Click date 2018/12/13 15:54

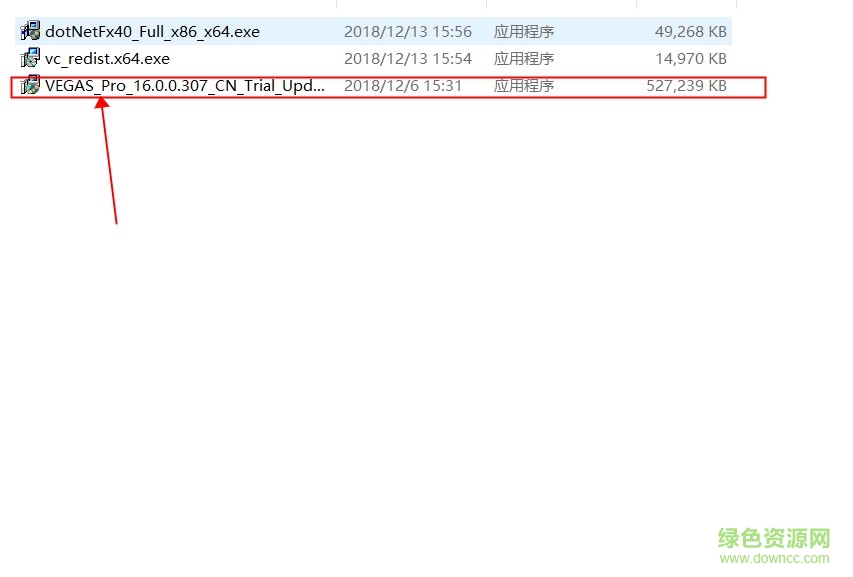click(407, 58)
